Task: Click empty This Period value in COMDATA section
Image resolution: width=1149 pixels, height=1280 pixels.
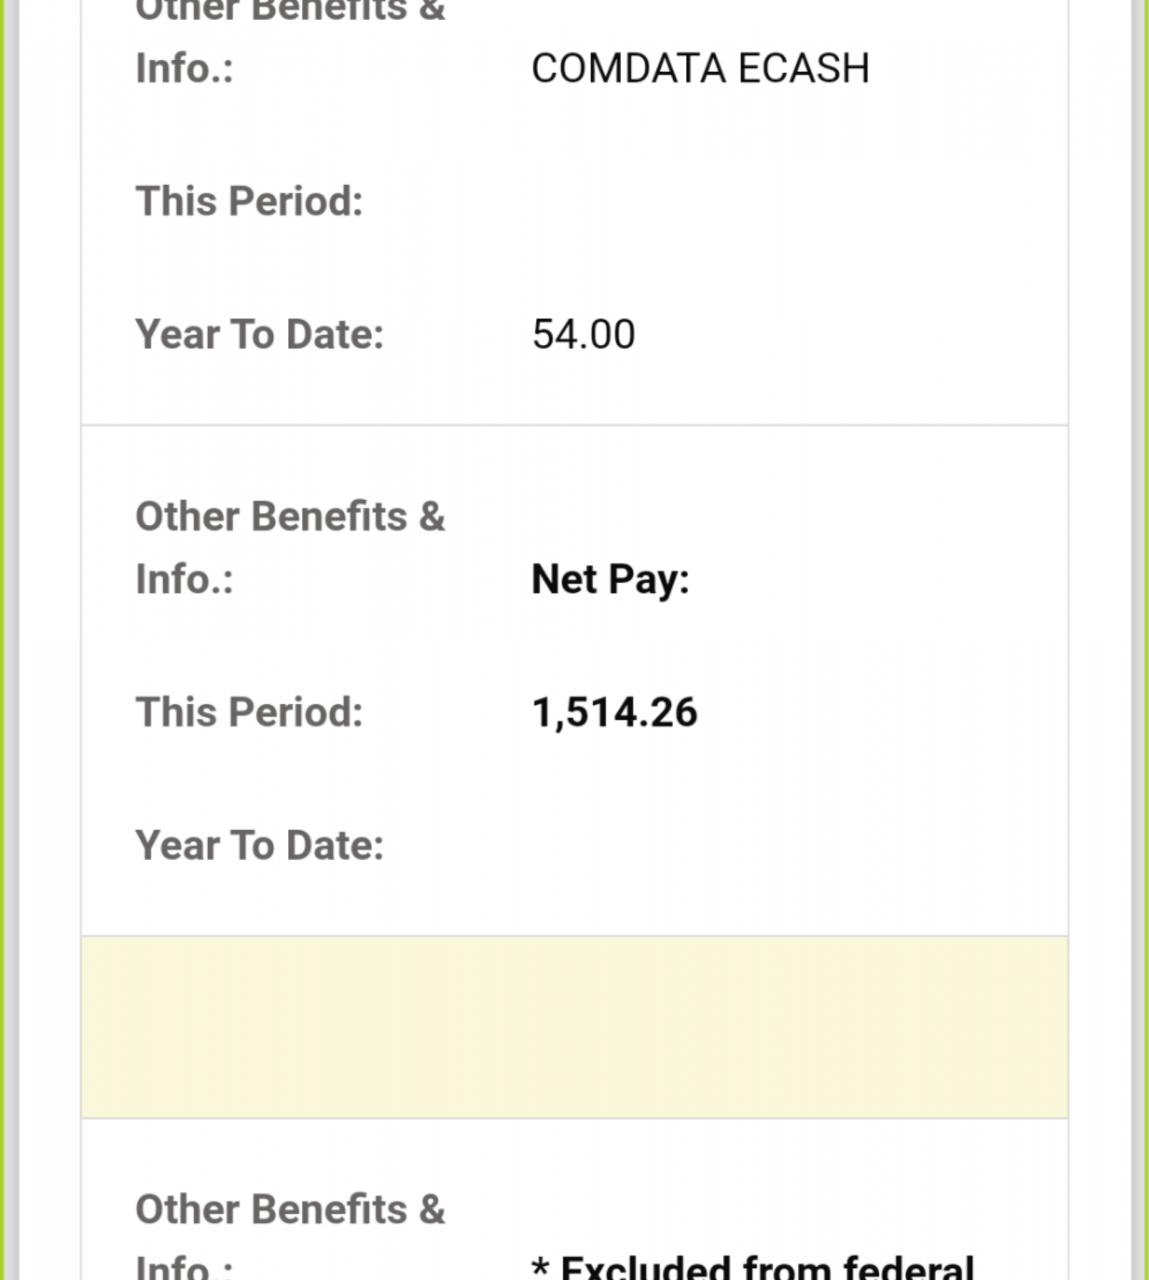Action: [700, 202]
